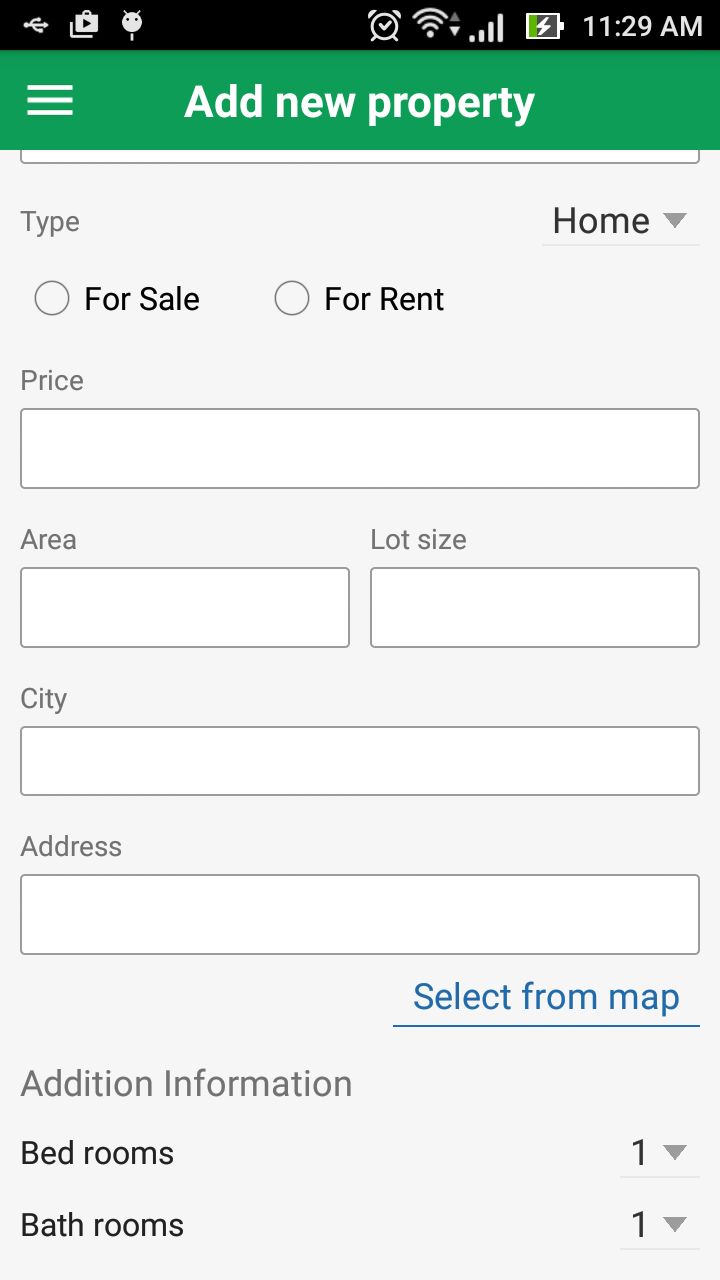Tap the media store notification icon
Image resolution: width=720 pixels, height=1280 pixels.
pyautogui.click(x=84, y=24)
